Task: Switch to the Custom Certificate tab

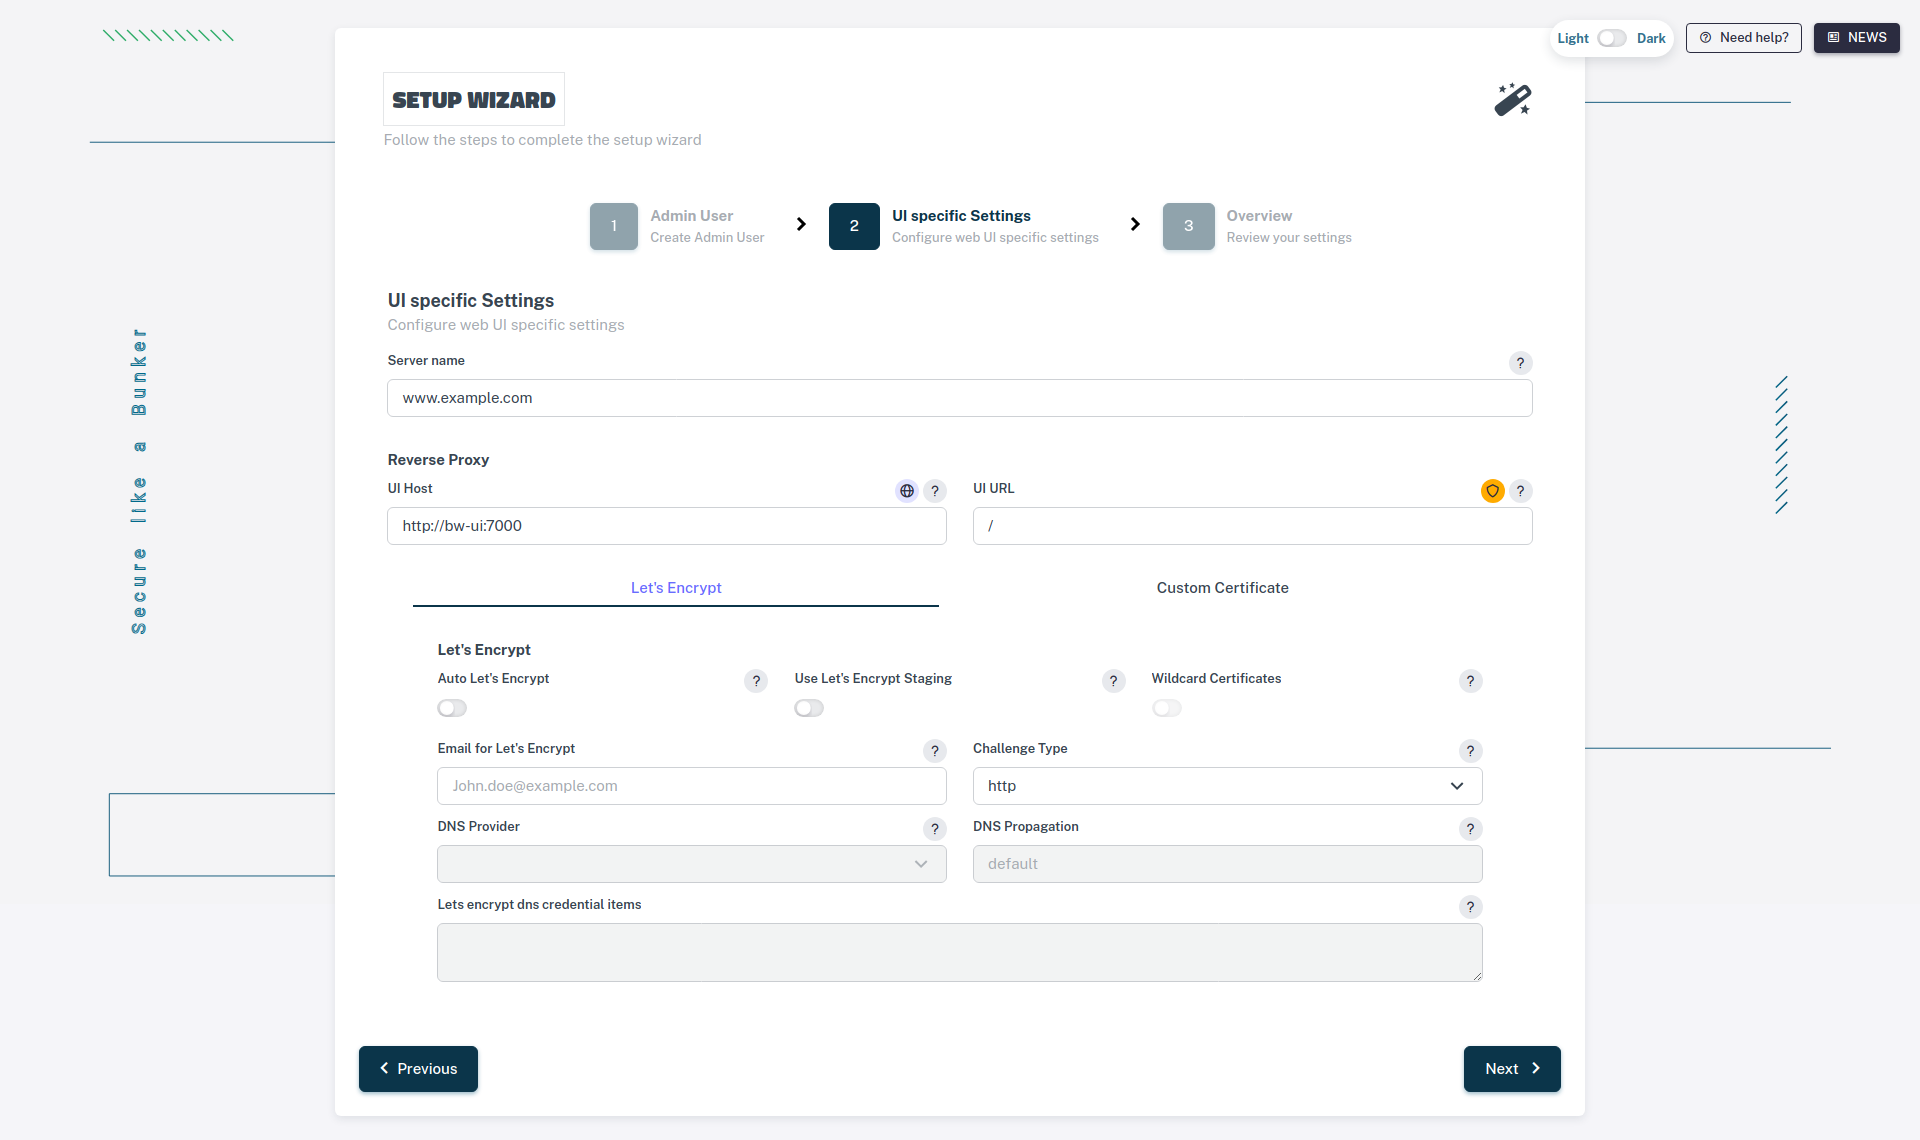Action: click(x=1222, y=588)
